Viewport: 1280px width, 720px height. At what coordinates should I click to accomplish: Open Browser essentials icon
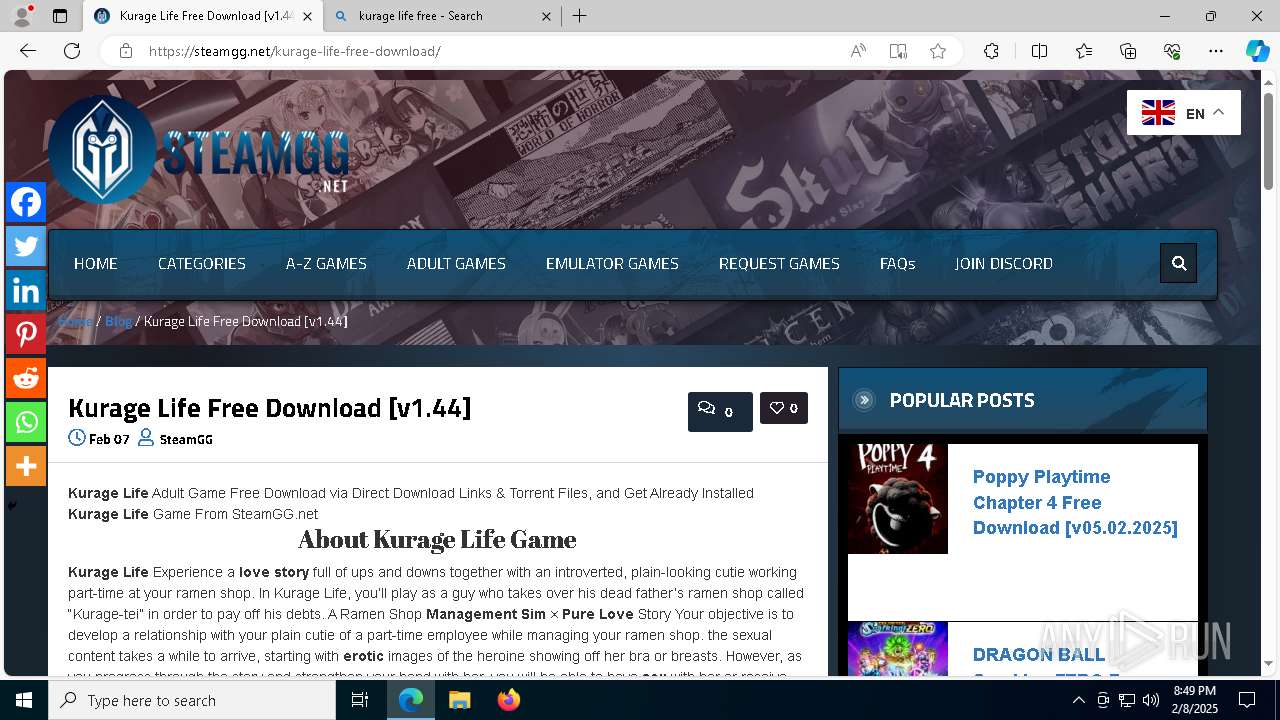click(1172, 51)
